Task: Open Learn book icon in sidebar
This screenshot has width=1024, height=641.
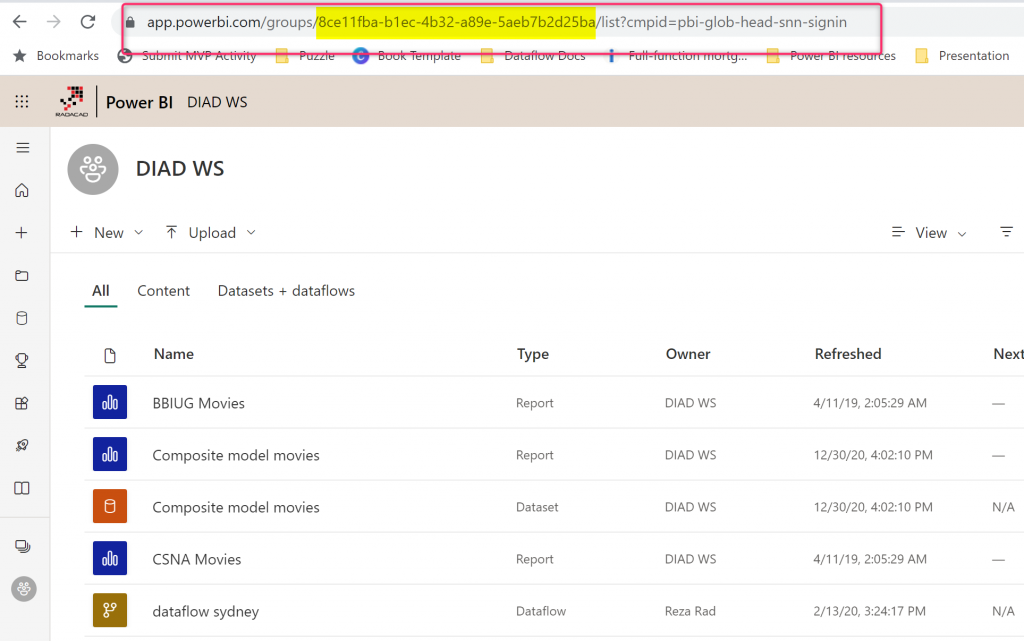Action: pos(22,488)
